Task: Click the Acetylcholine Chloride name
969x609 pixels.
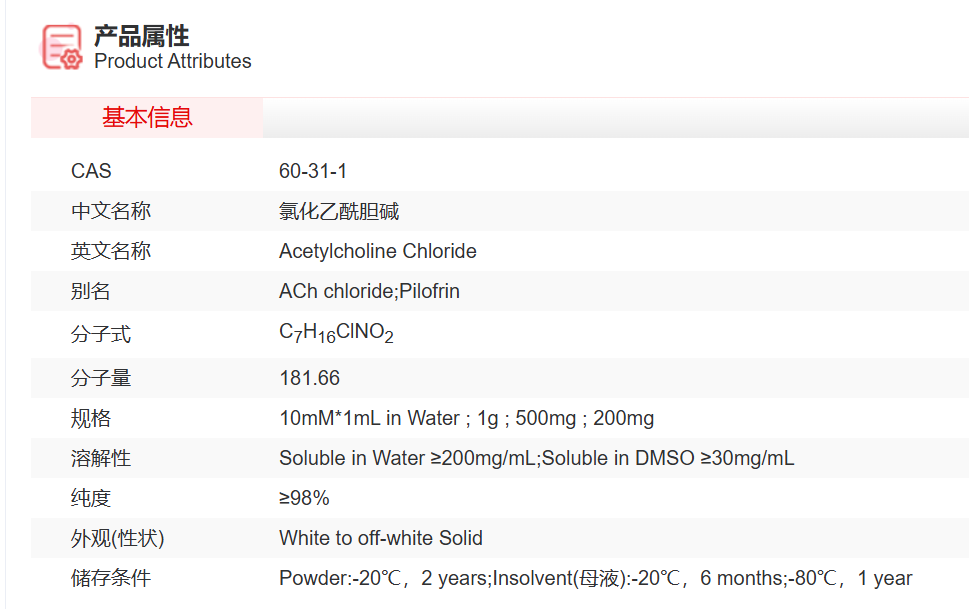Action: tap(377, 251)
